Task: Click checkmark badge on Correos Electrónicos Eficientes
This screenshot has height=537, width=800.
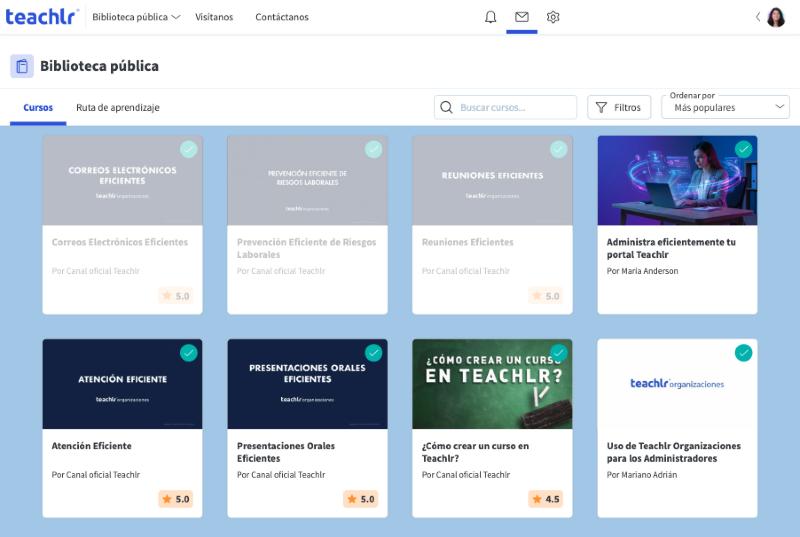Action: 188,149
